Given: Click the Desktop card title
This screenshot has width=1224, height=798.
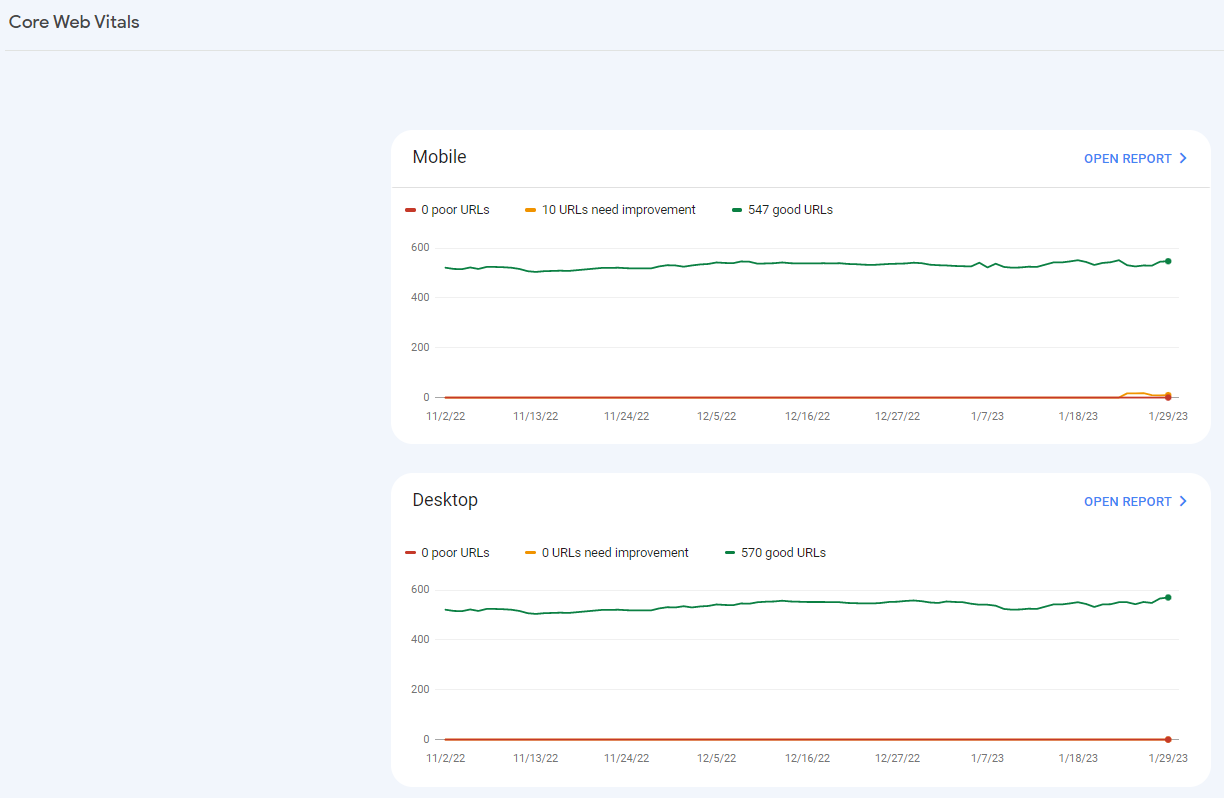Looking at the screenshot, I should [x=445, y=500].
